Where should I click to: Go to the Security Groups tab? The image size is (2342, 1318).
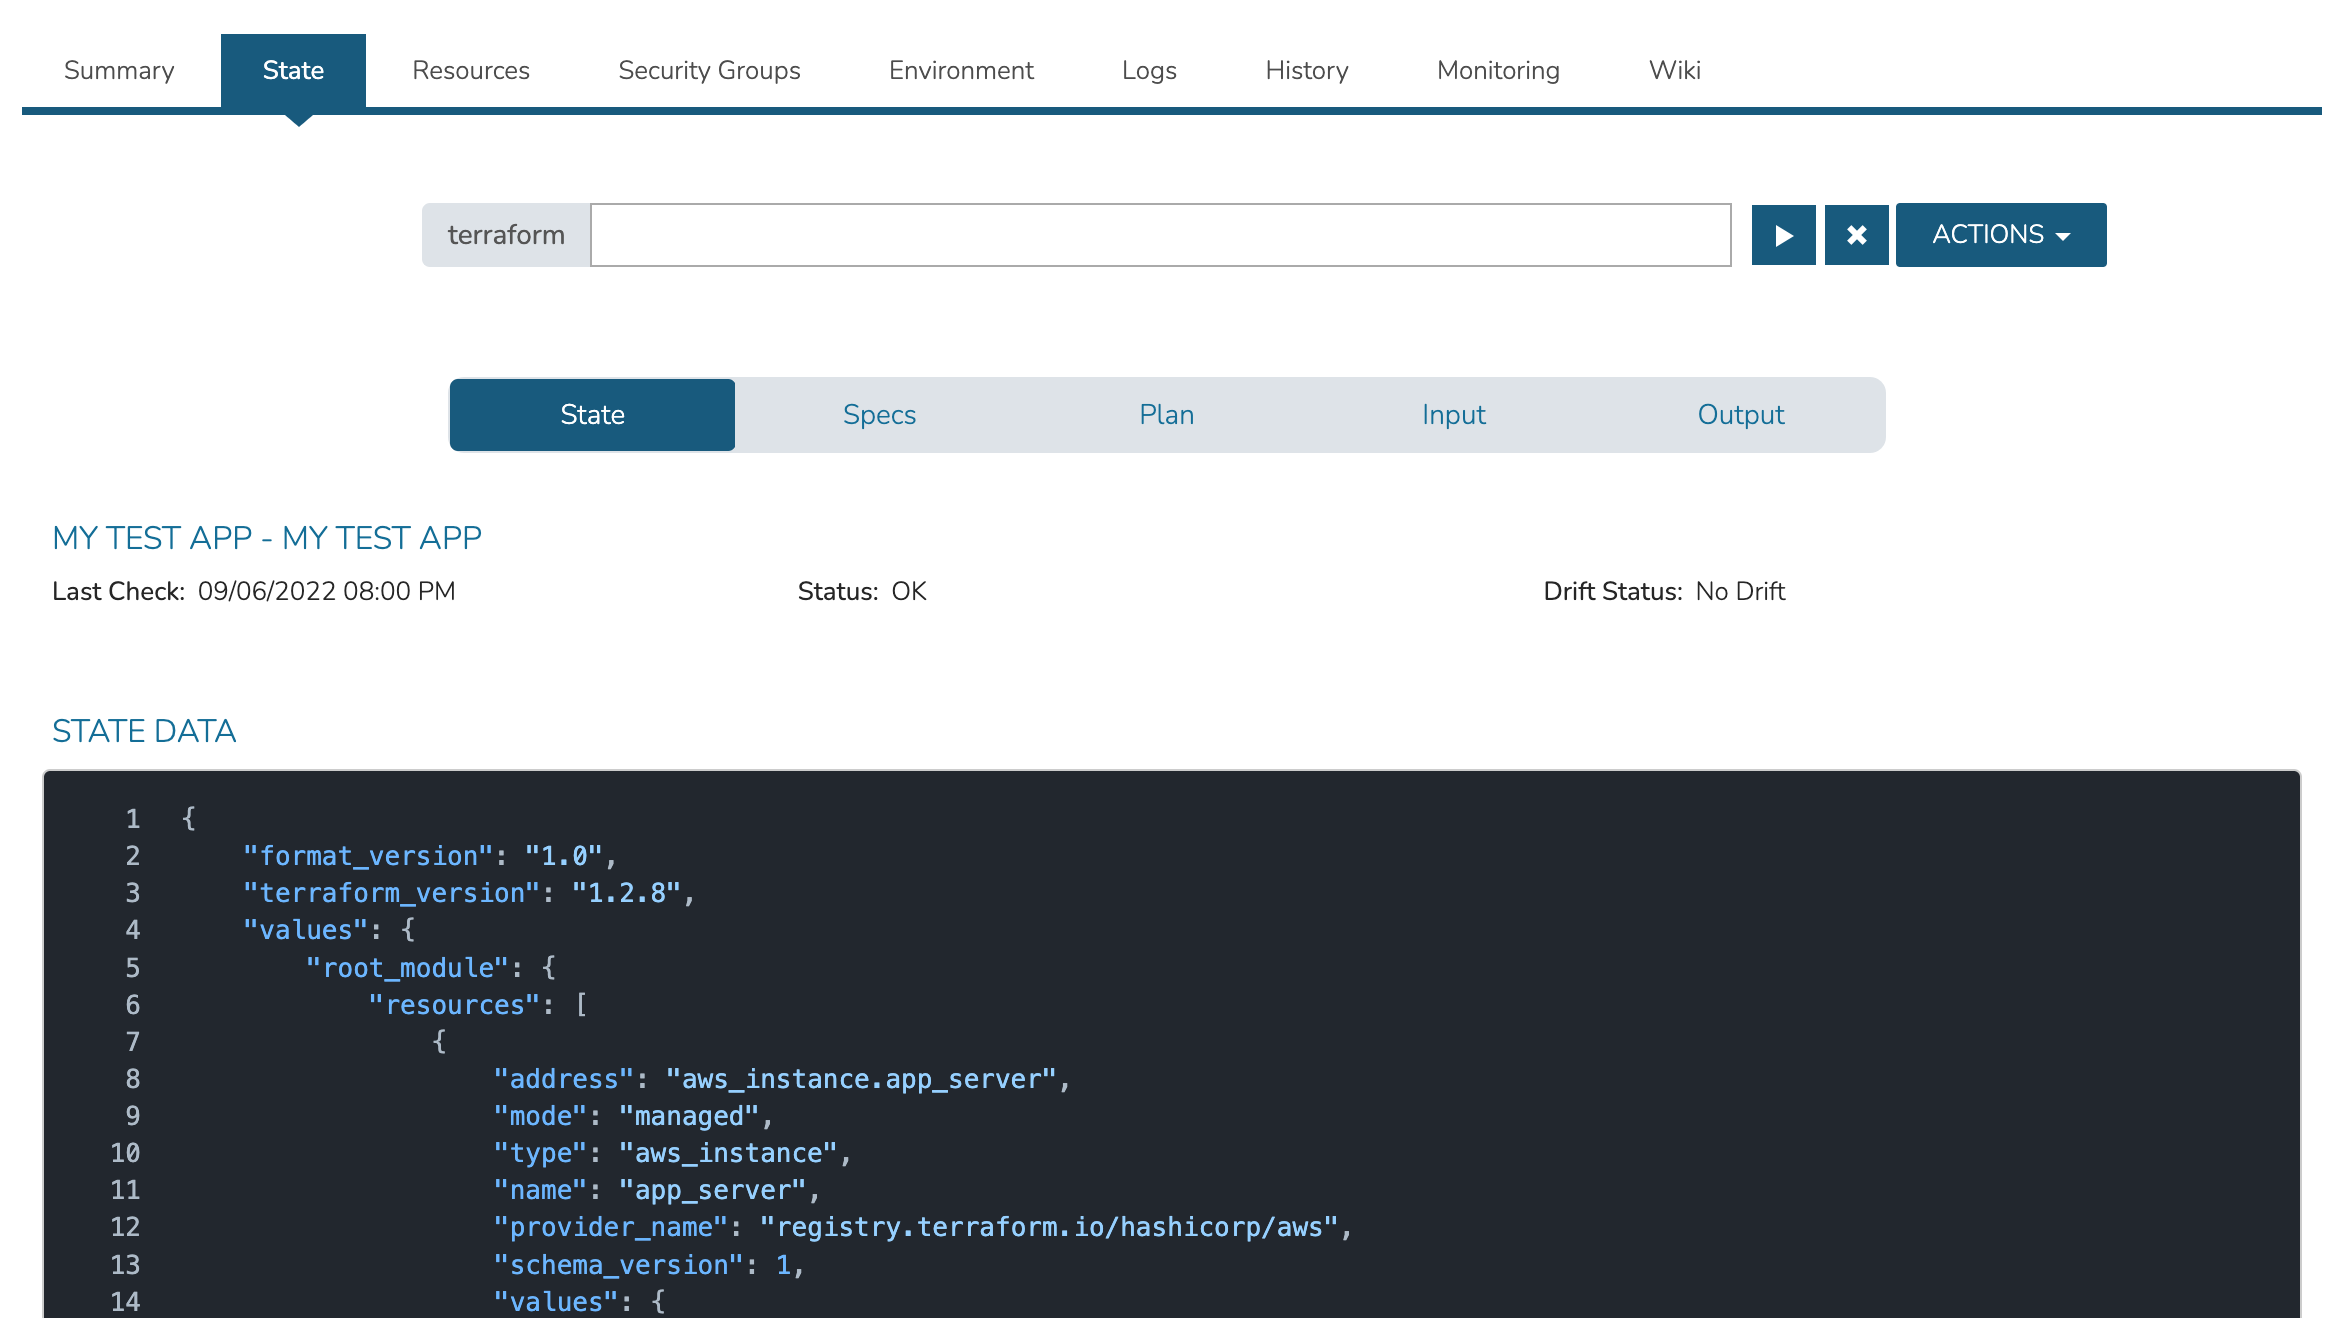tap(709, 70)
